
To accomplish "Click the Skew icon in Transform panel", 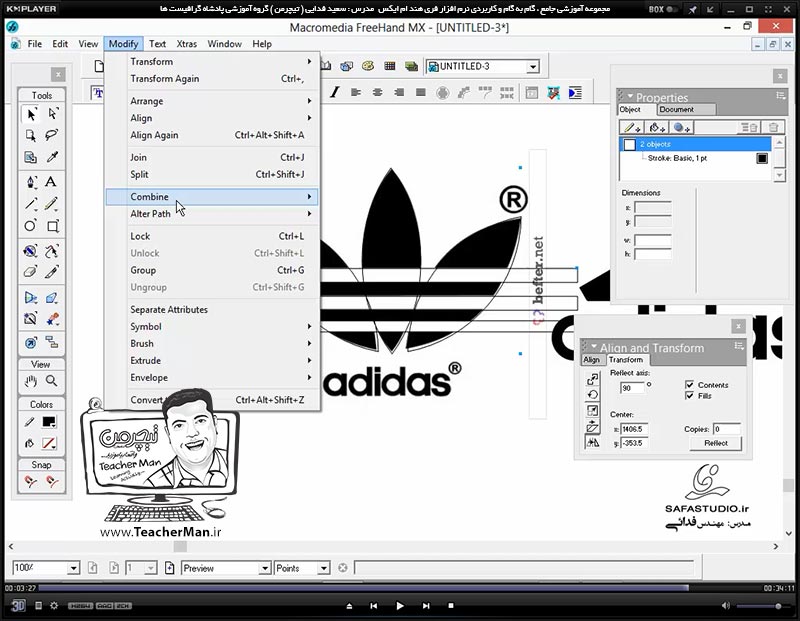I will click(592, 426).
